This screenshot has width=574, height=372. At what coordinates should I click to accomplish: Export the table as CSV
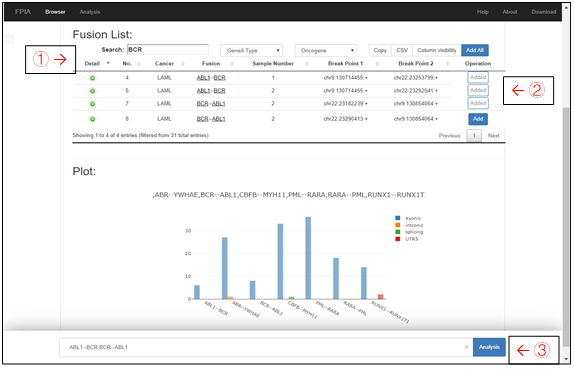tap(402, 50)
